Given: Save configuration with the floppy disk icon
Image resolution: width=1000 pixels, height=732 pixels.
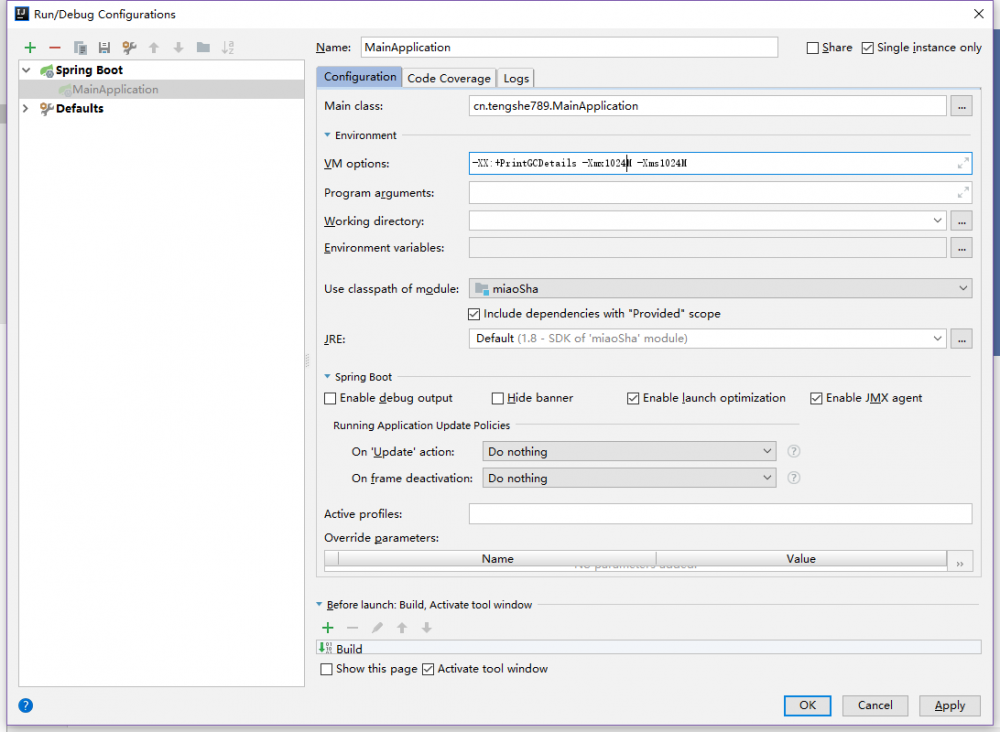Looking at the screenshot, I should coord(104,47).
